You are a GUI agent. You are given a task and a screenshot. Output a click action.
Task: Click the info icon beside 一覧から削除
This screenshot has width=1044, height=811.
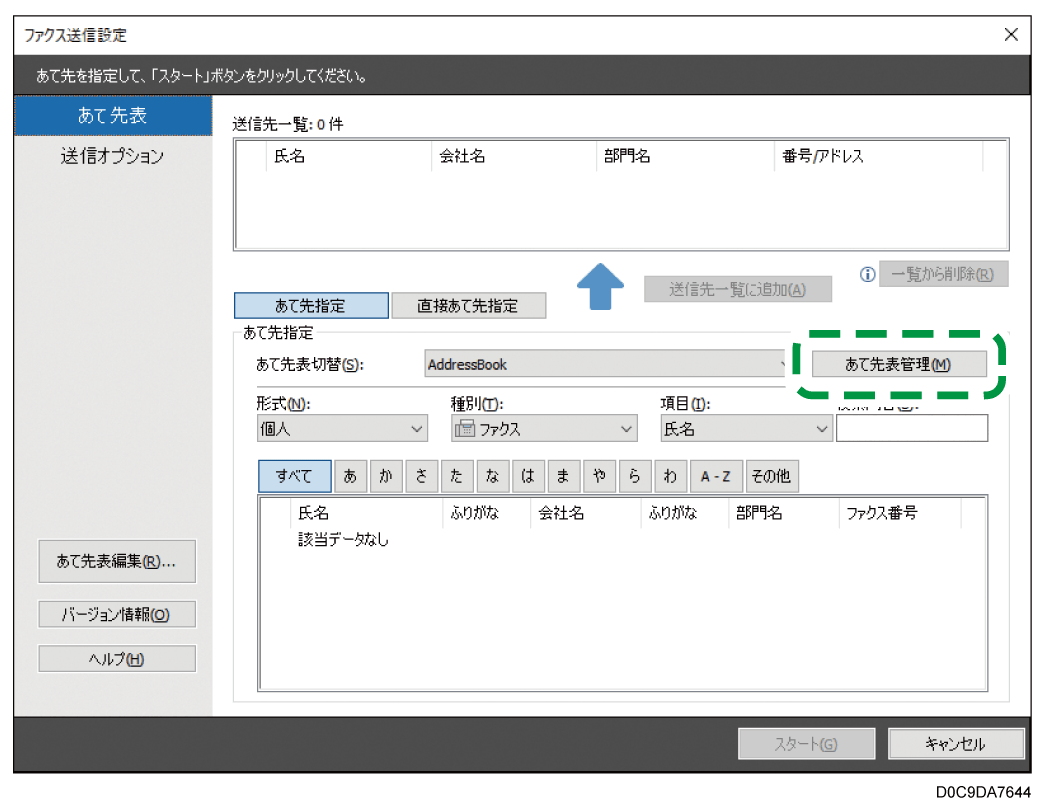pos(867,274)
